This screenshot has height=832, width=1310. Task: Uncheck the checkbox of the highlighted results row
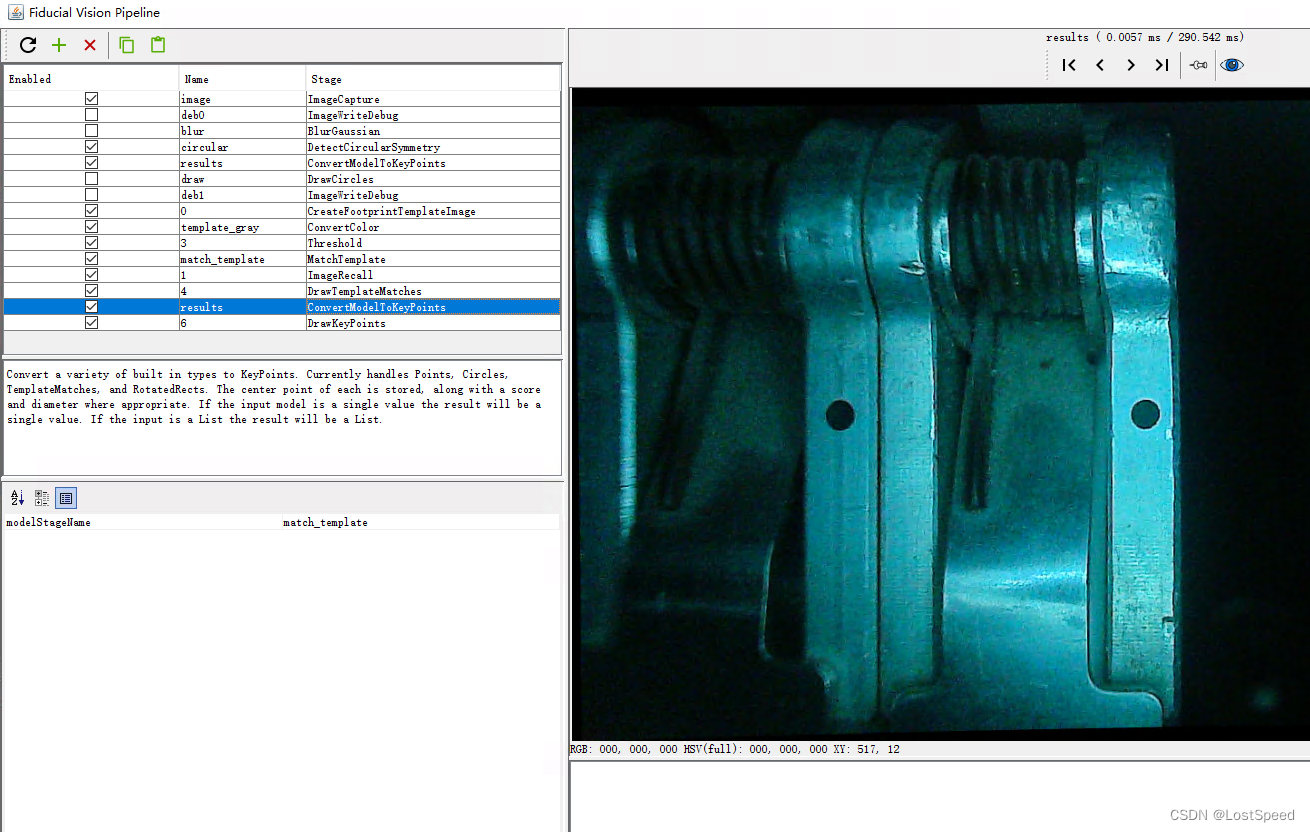point(92,307)
